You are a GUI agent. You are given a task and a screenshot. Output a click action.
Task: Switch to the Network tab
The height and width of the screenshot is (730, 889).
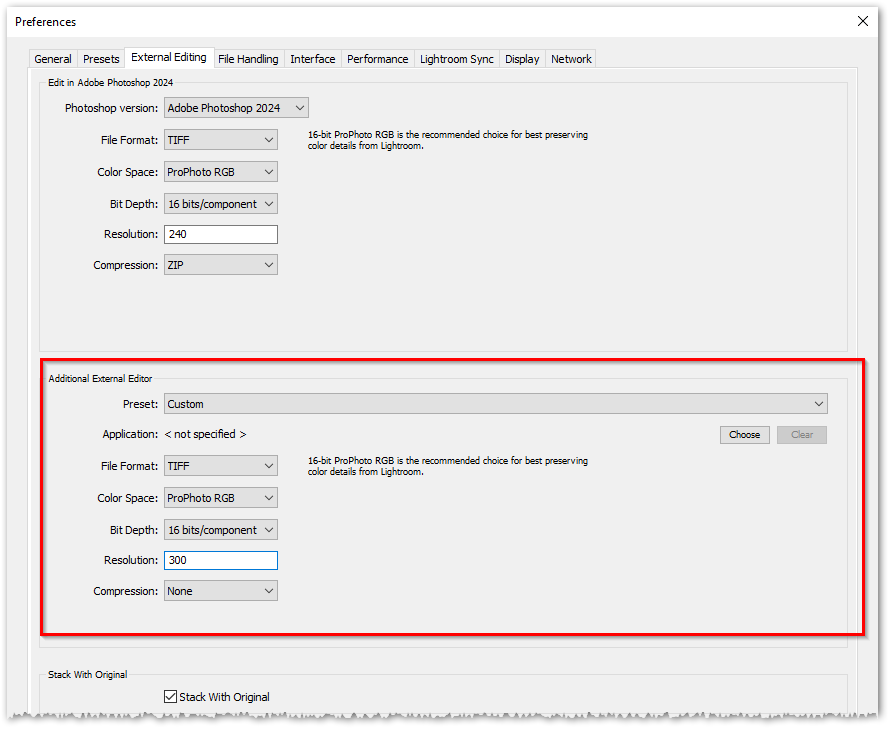[570, 58]
